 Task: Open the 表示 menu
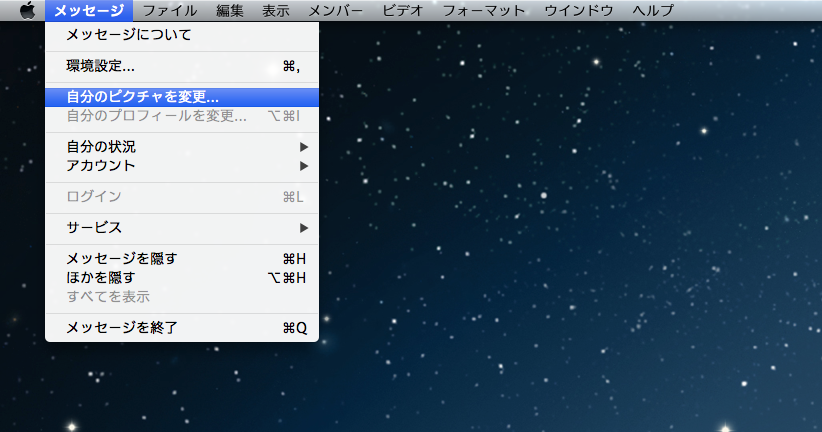pyautogui.click(x=276, y=10)
